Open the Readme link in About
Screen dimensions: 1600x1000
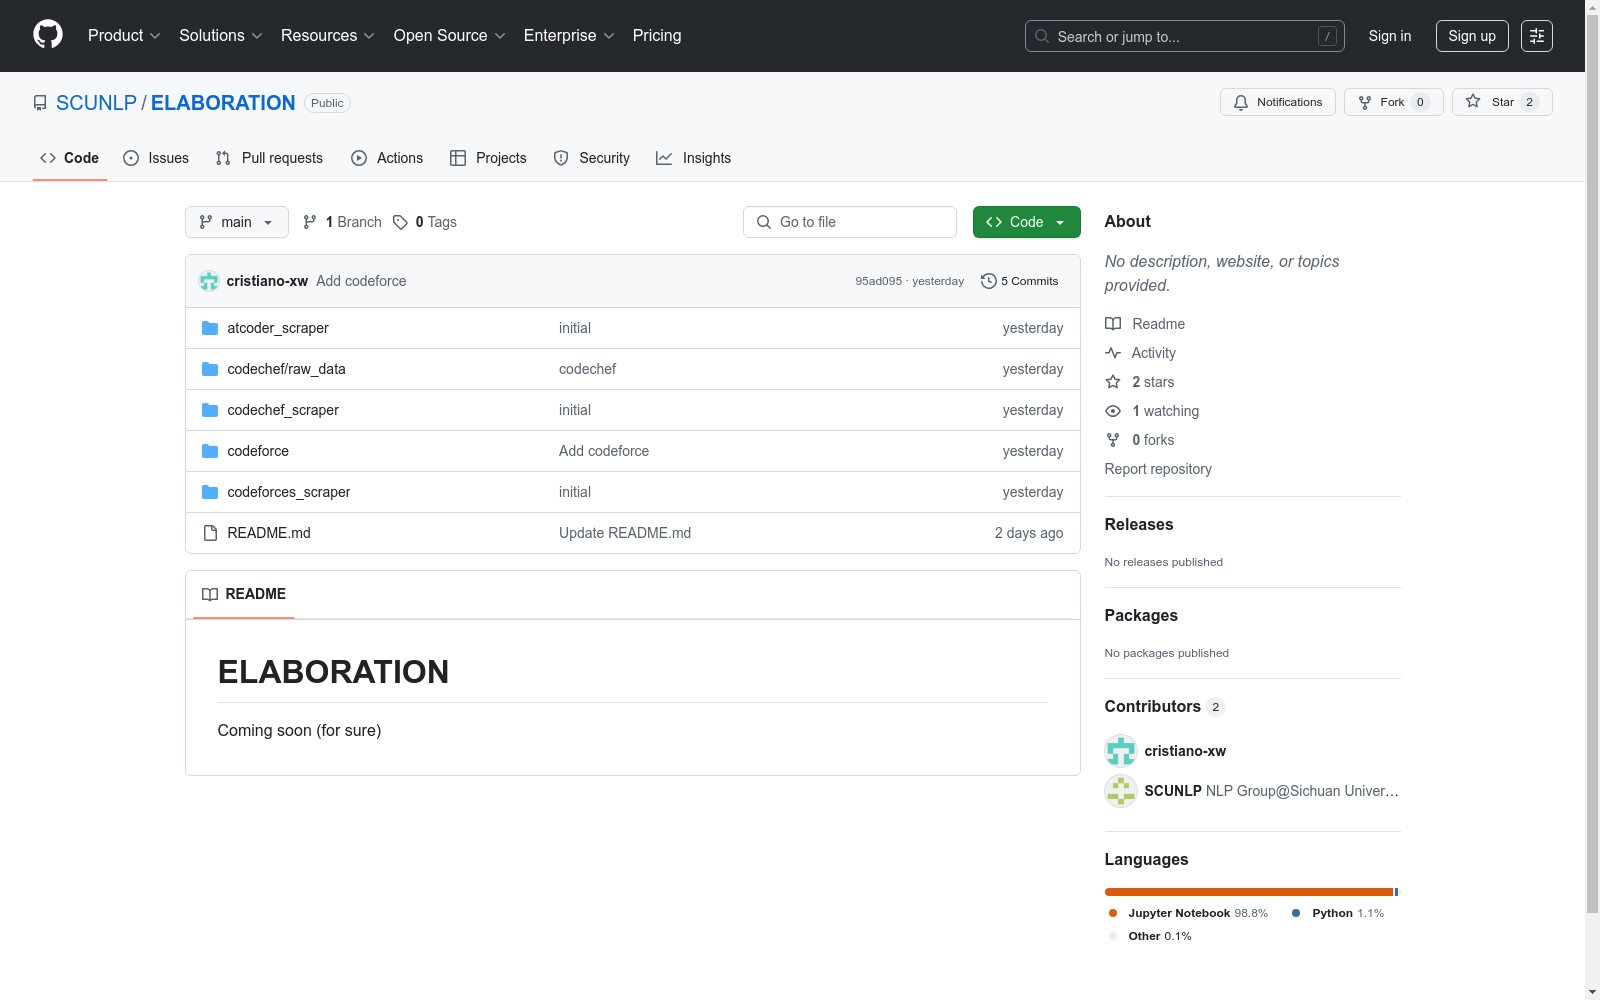(x=1145, y=324)
